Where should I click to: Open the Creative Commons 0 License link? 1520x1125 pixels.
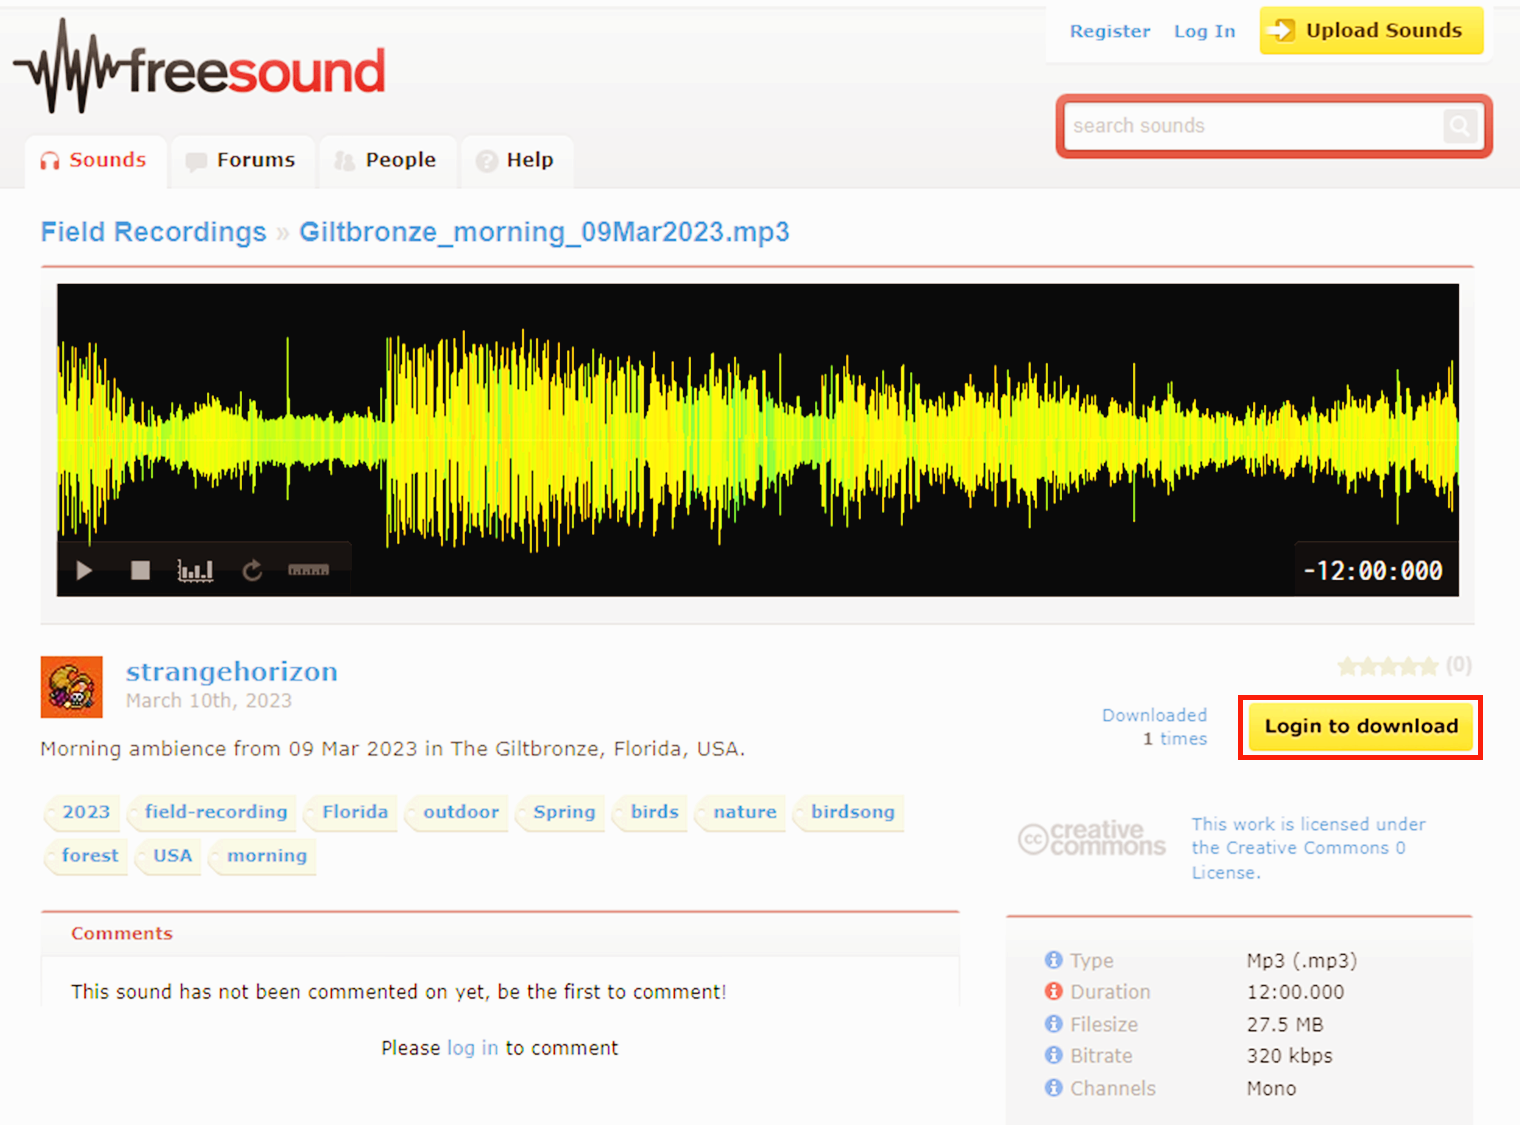point(1308,848)
